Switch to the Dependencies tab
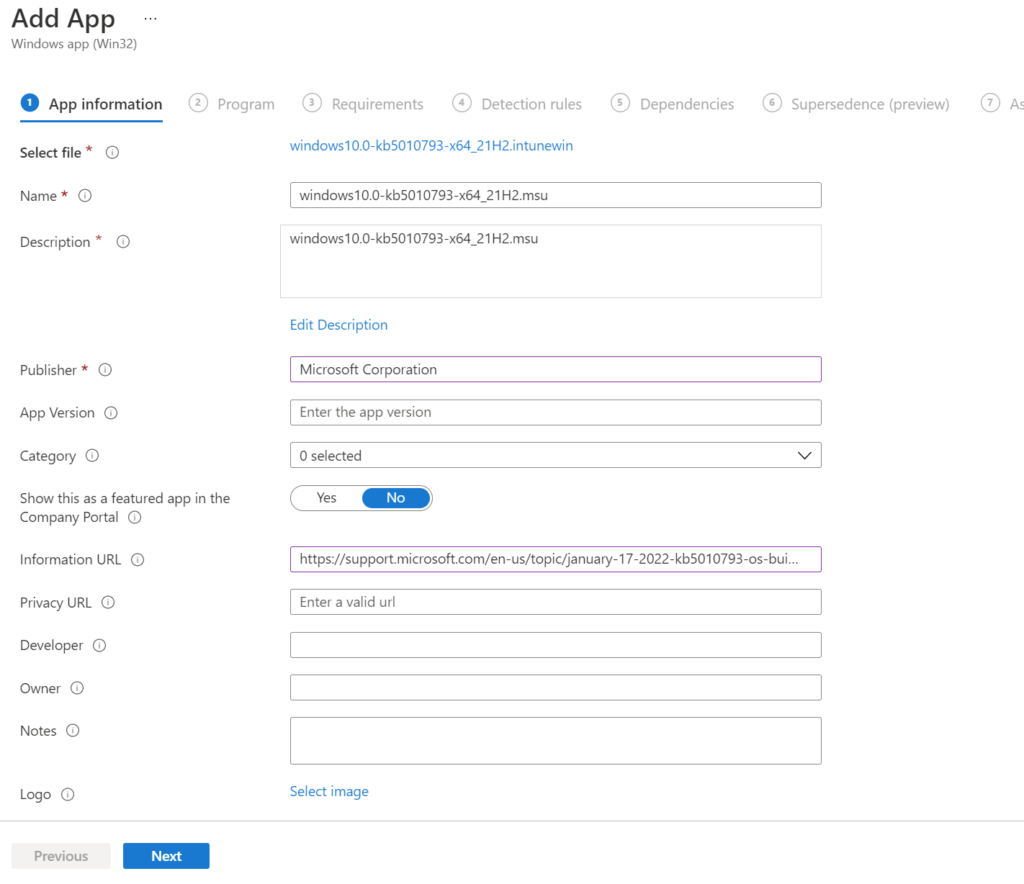The height and width of the screenshot is (884, 1024). pyautogui.click(x=673, y=104)
